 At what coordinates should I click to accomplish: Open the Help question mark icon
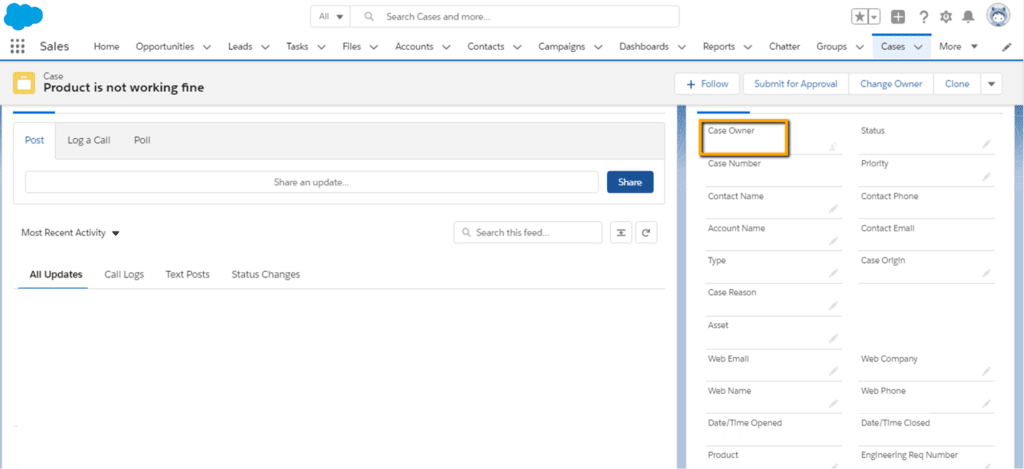923,17
